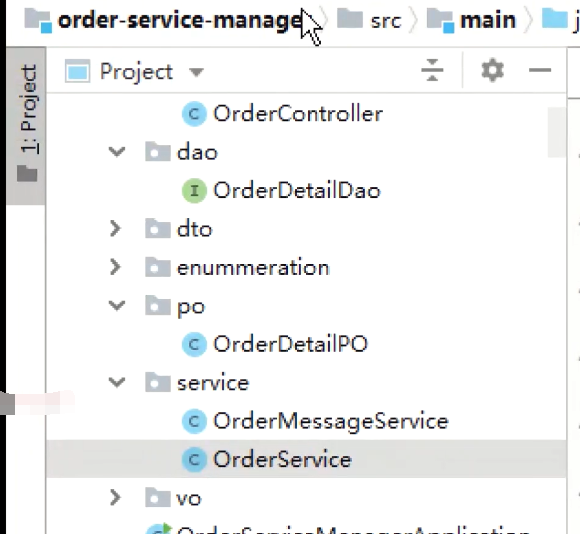The image size is (580, 534).
Task: Select the OrderDetailDao interface
Action: (297, 190)
